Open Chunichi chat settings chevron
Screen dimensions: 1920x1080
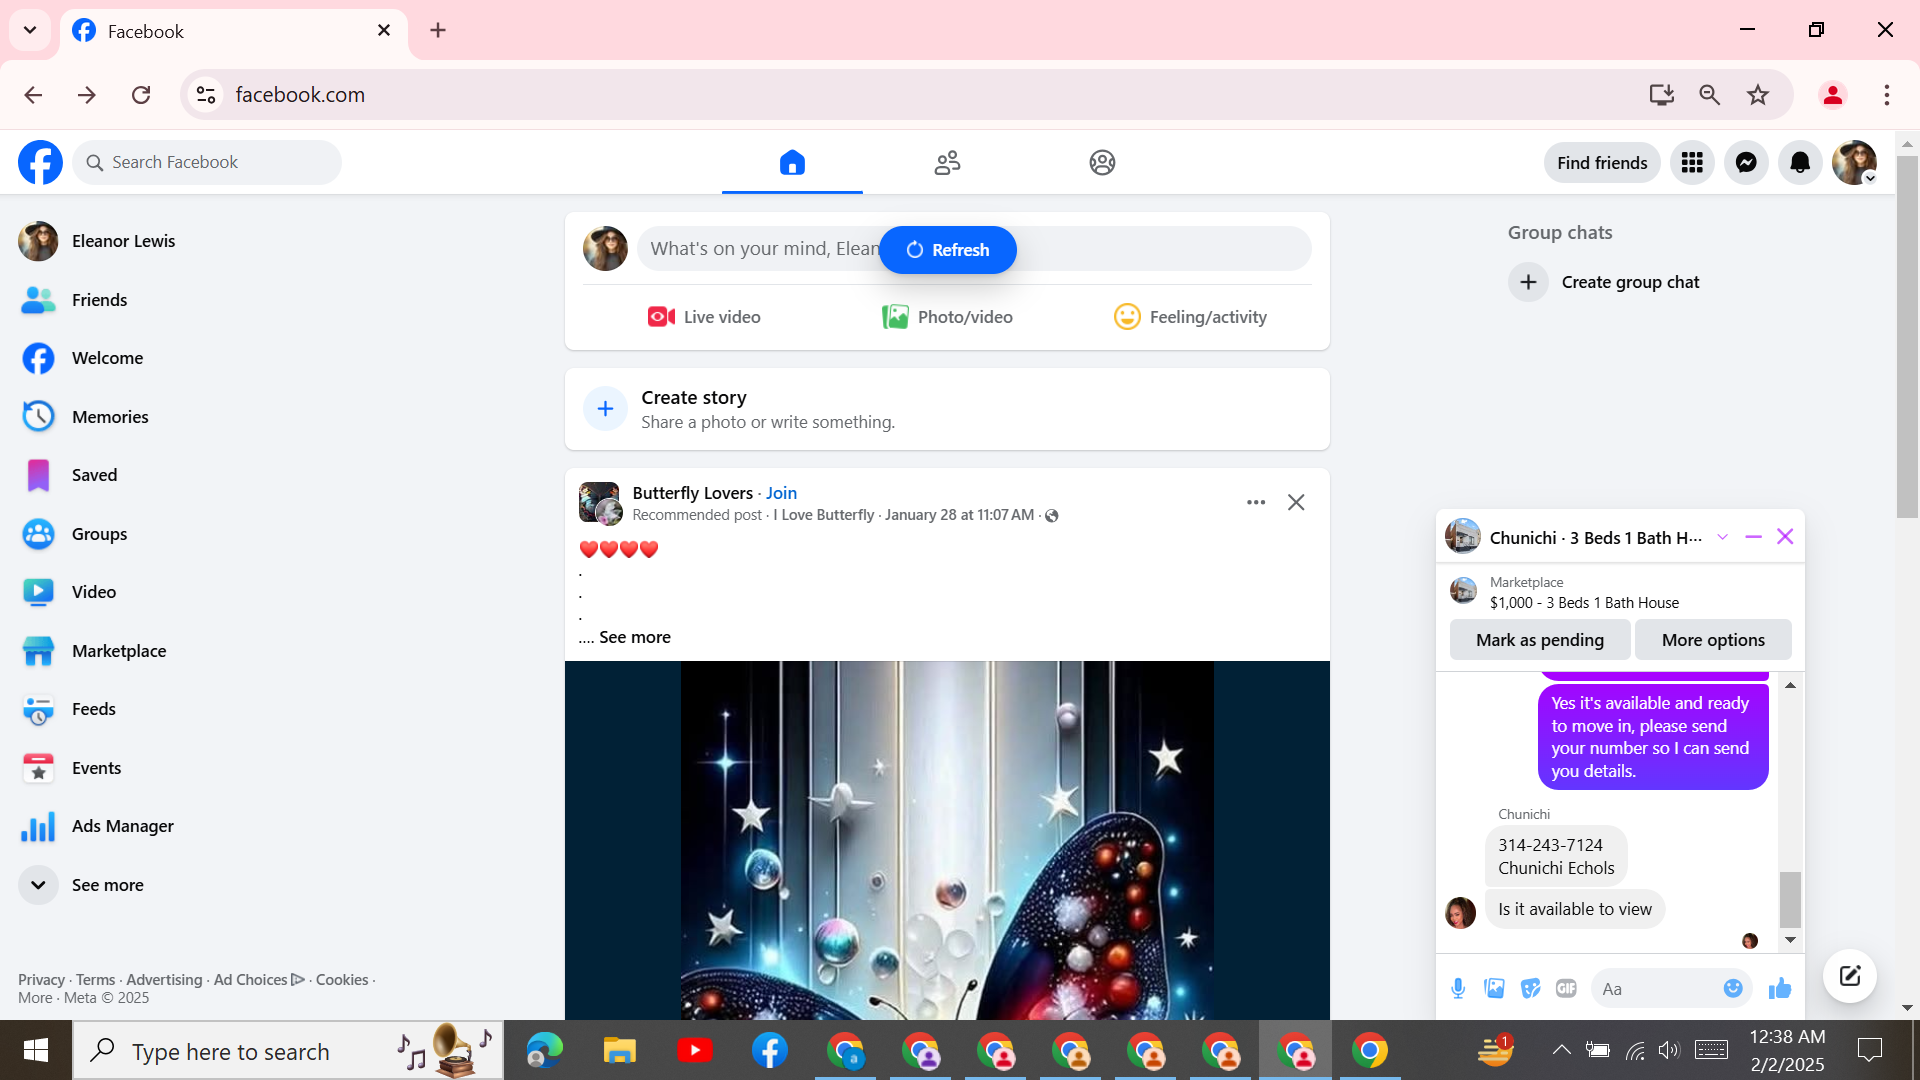coord(1722,537)
